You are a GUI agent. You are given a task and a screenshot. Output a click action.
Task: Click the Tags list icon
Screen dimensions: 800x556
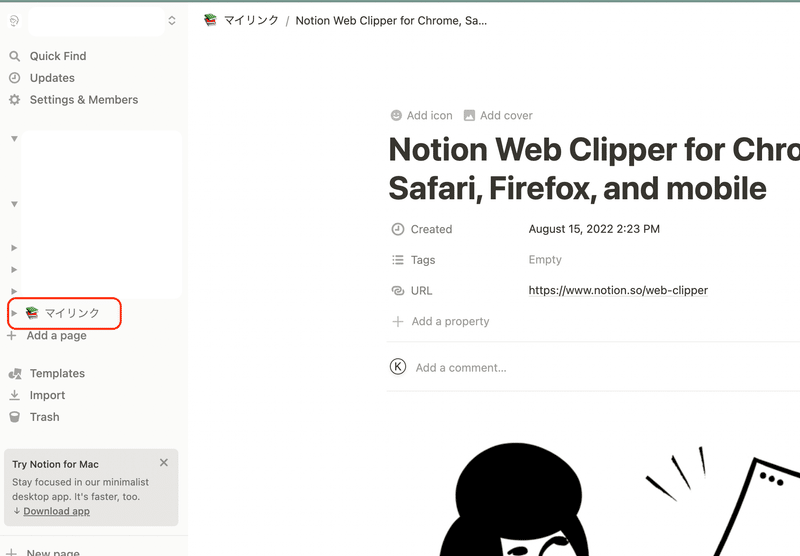point(398,260)
